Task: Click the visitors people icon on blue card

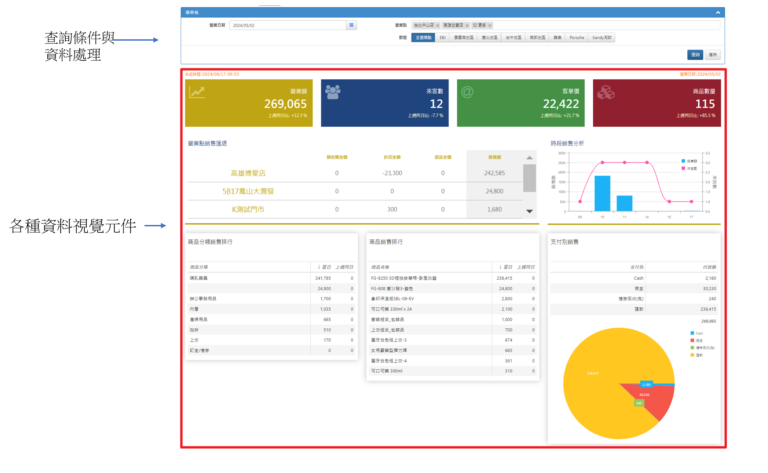Action: coord(333,93)
